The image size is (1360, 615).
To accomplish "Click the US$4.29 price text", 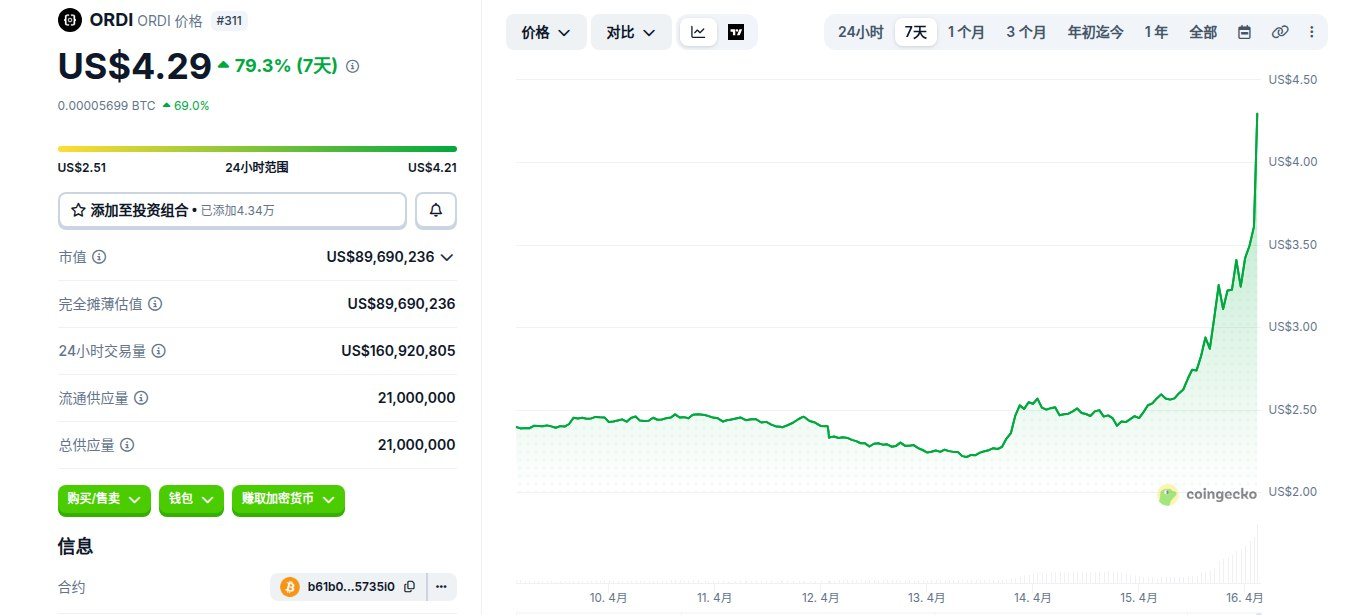I will click(x=134, y=65).
